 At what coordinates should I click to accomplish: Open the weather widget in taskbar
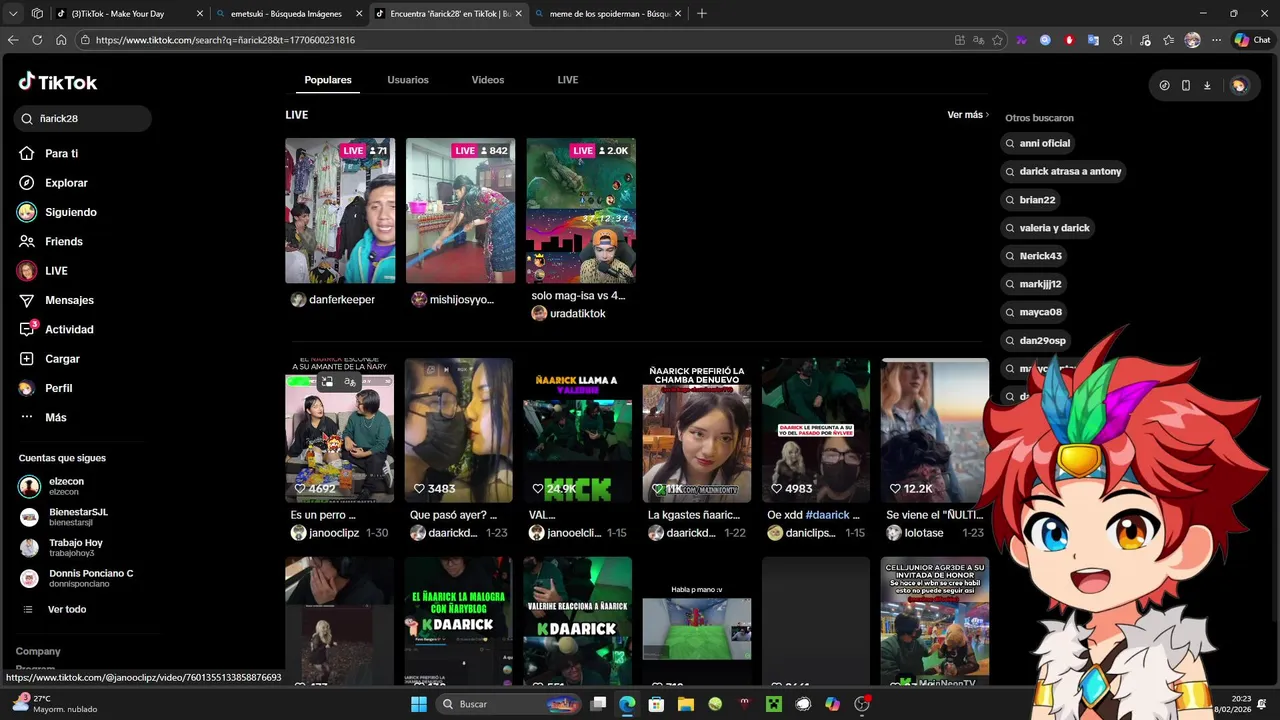coord(55,704)
